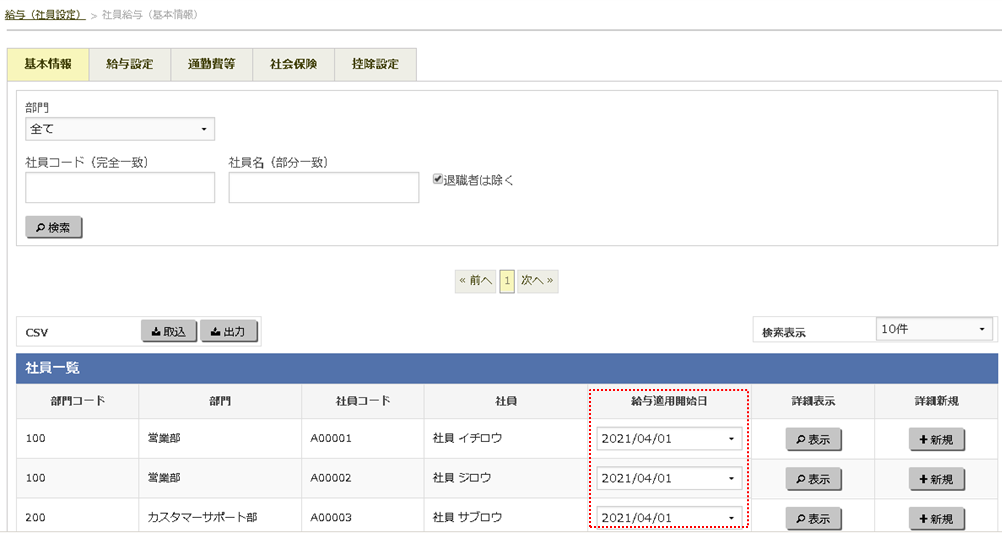Click the CSV 取込 import button

tap(168, 331)
